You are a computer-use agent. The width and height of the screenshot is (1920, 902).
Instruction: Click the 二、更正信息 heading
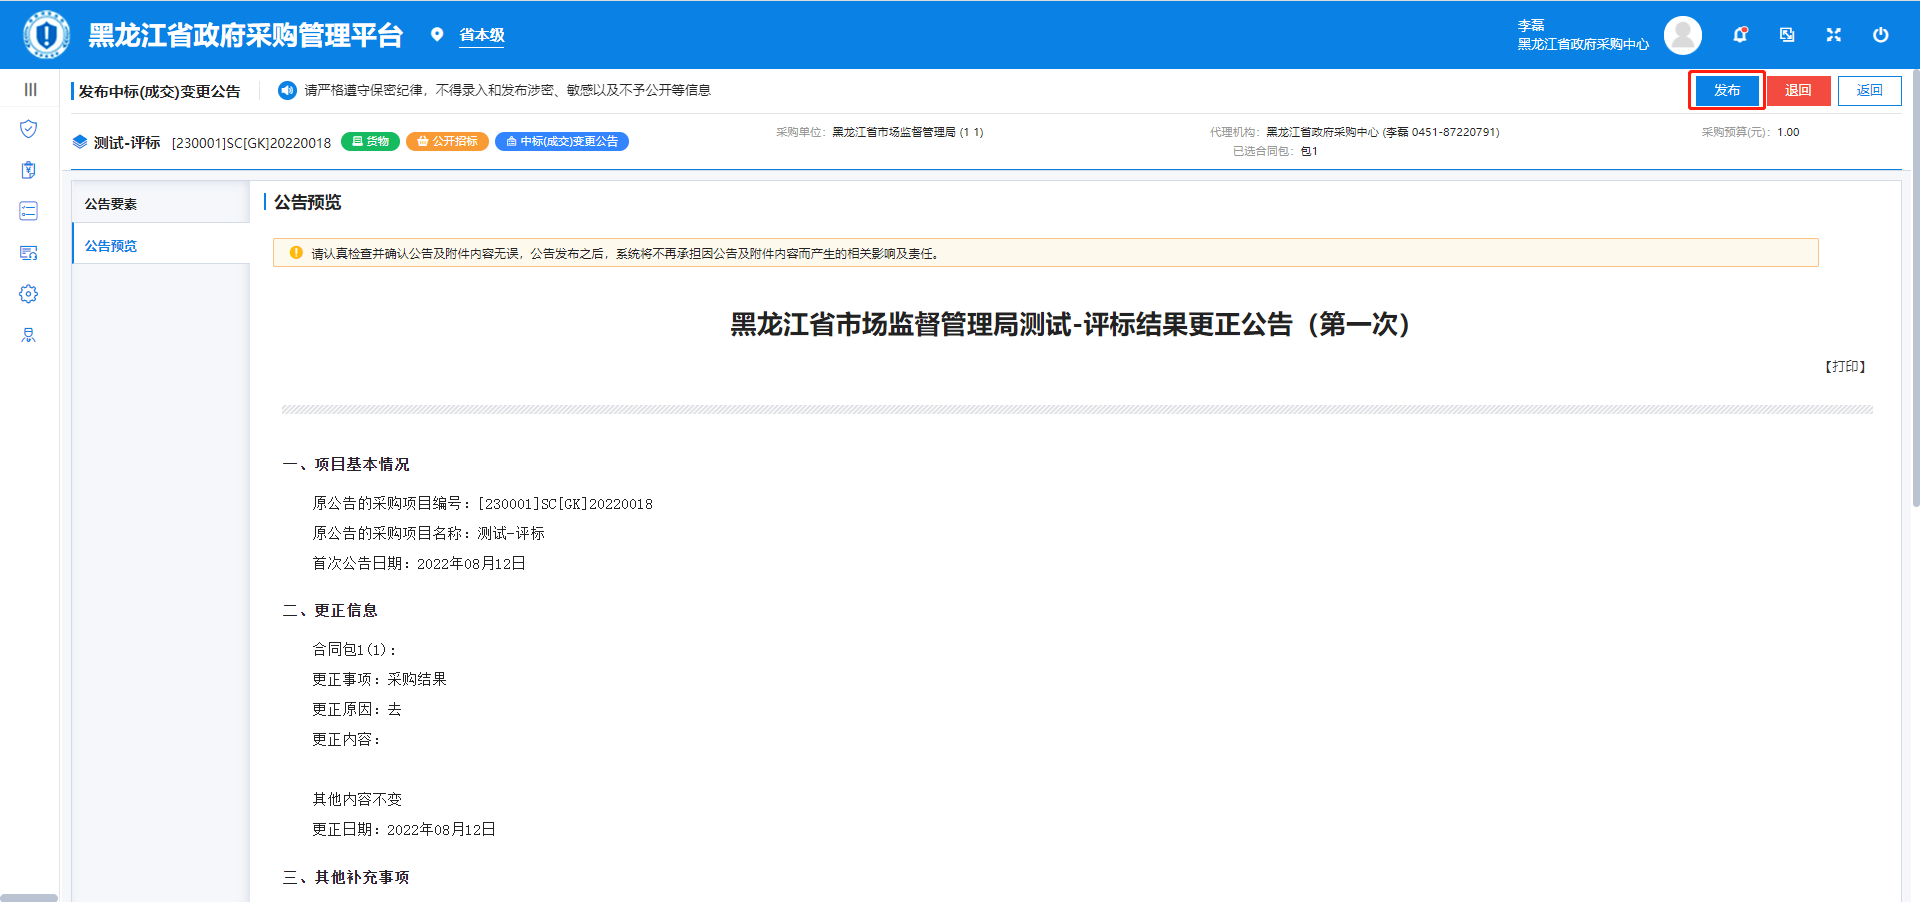pos(330,610)
